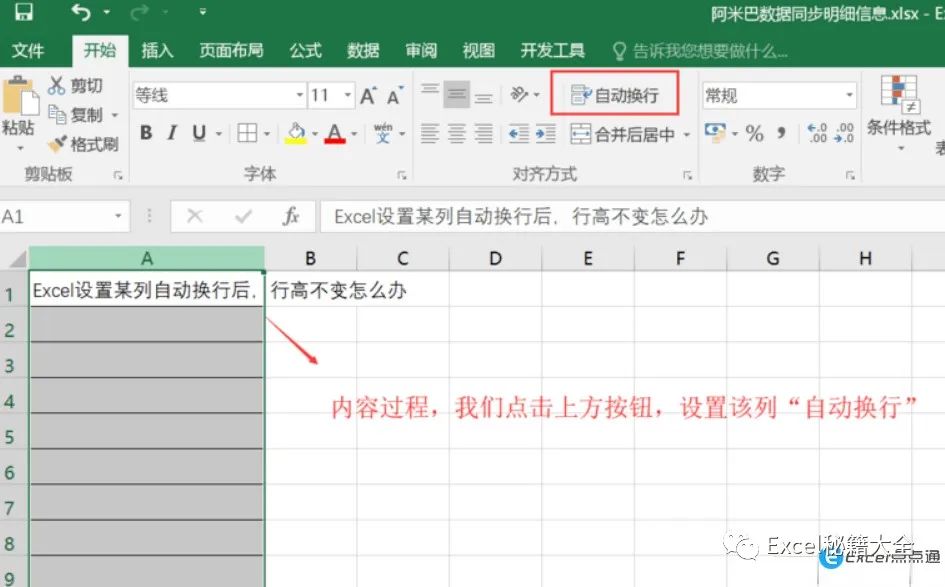945x587 pixels.
Task: Open the 数据 ribbon tab
Action: click(x=362, y=50)
